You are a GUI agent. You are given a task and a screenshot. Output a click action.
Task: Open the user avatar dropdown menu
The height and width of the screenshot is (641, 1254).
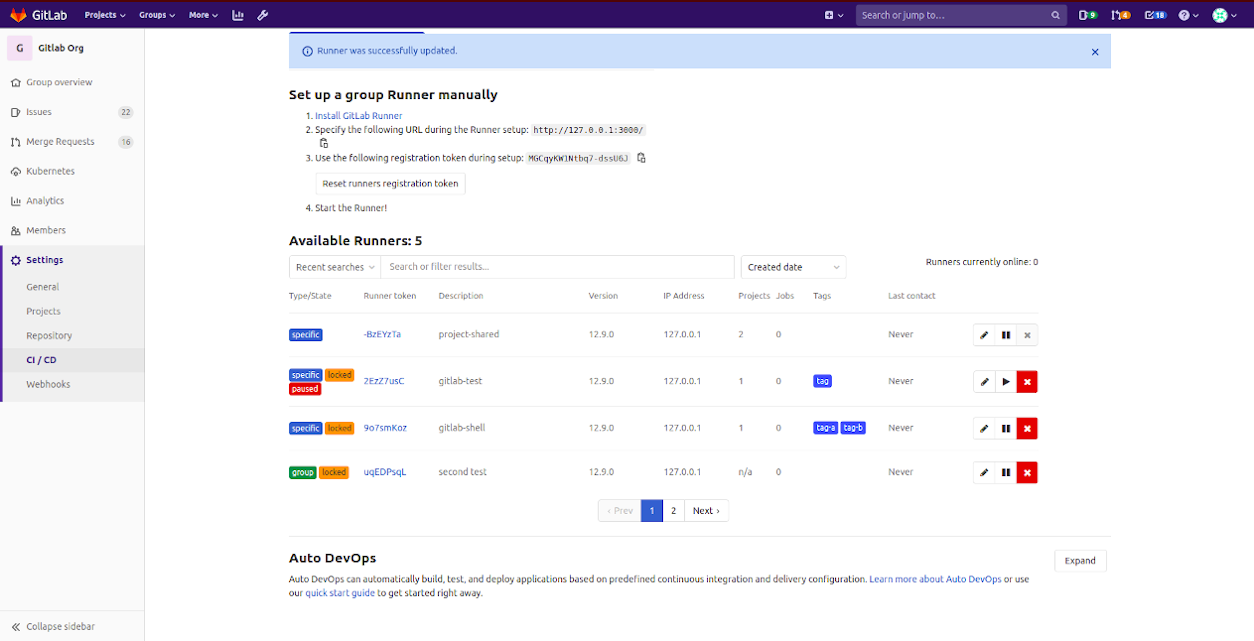click(1222, 15)
